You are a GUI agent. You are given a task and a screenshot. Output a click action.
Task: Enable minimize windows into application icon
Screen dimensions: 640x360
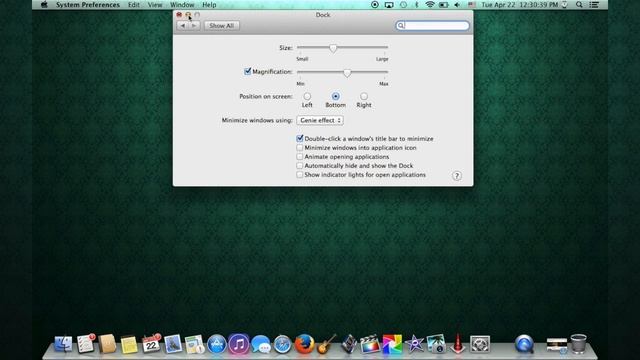pyautogui.click(x=300, y=148)
